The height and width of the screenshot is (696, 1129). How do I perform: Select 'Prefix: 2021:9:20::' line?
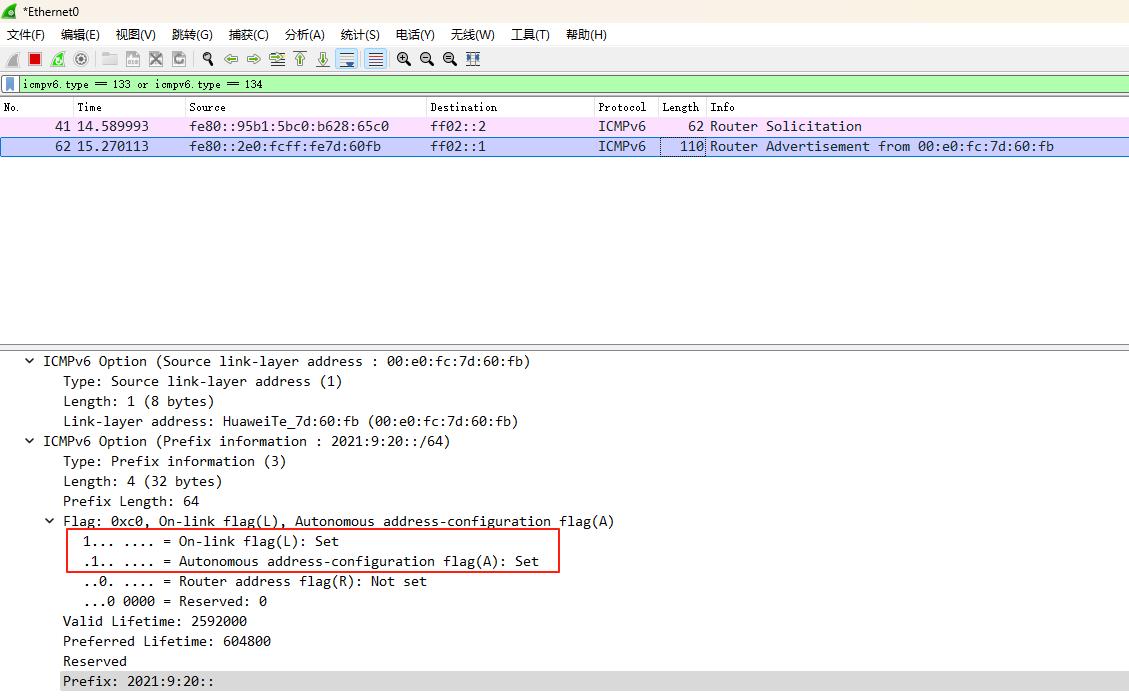point(594,682)
